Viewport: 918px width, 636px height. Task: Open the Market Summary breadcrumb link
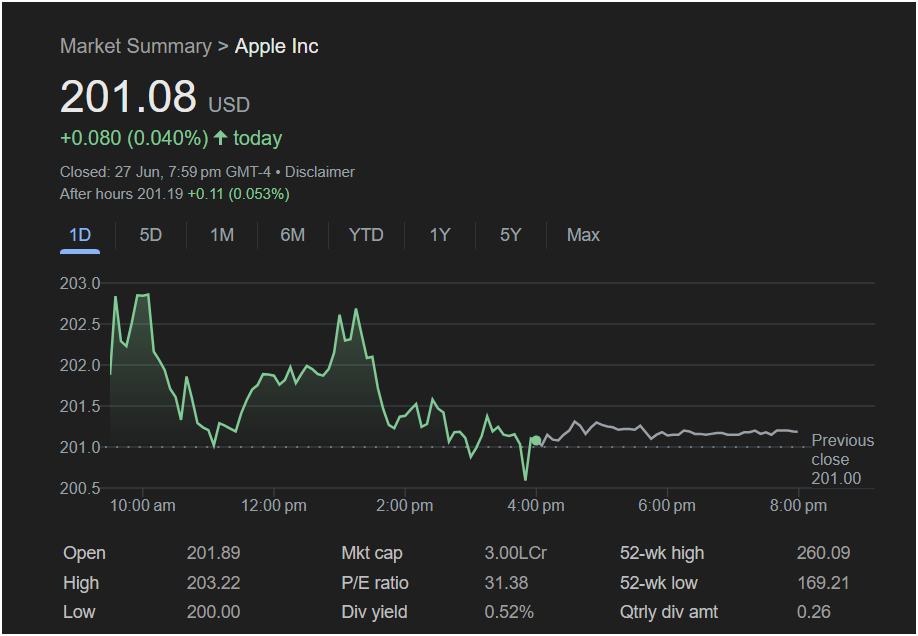tap(136, 46)
